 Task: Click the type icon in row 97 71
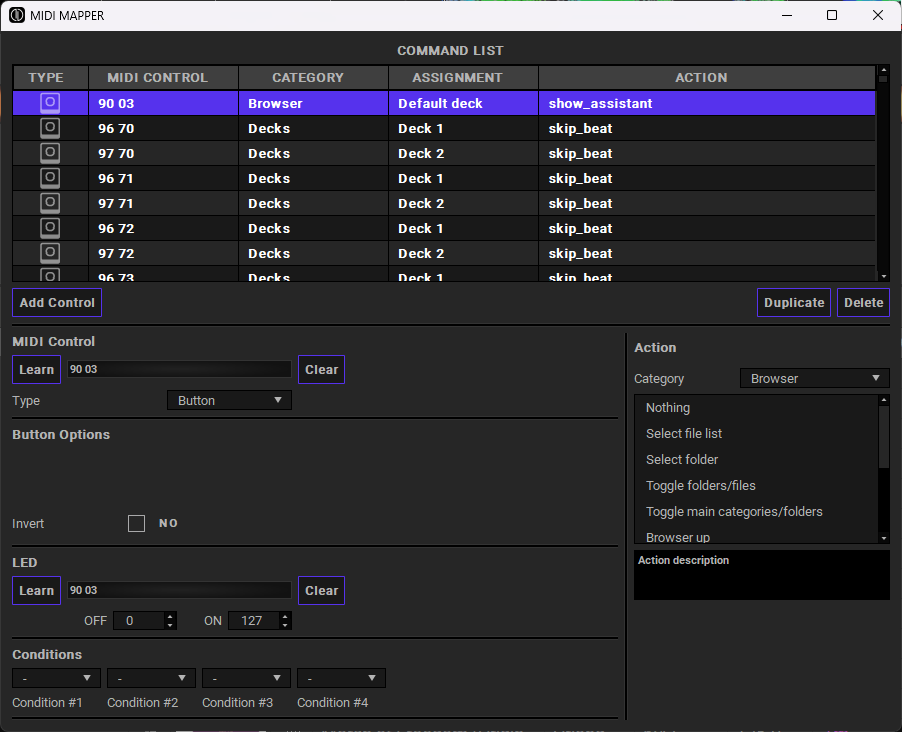coord(50,203)
